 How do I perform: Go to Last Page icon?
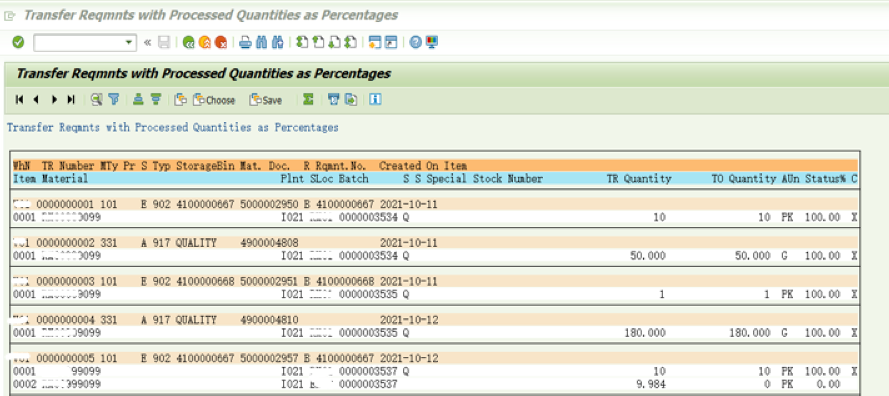point(350,43)
